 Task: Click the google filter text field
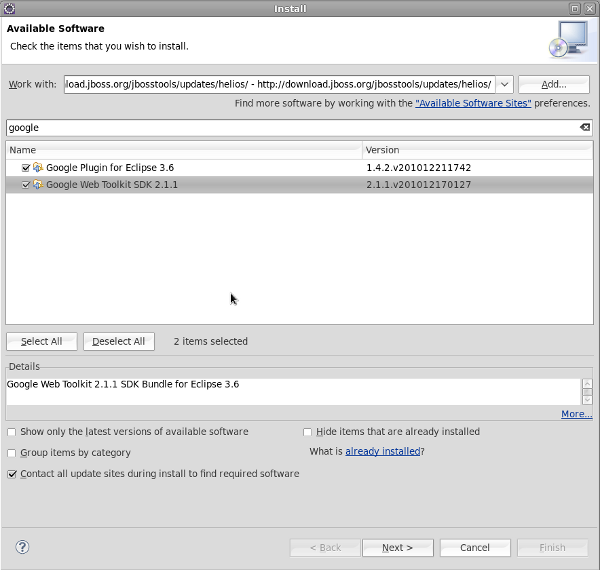(x=293, y=127)
